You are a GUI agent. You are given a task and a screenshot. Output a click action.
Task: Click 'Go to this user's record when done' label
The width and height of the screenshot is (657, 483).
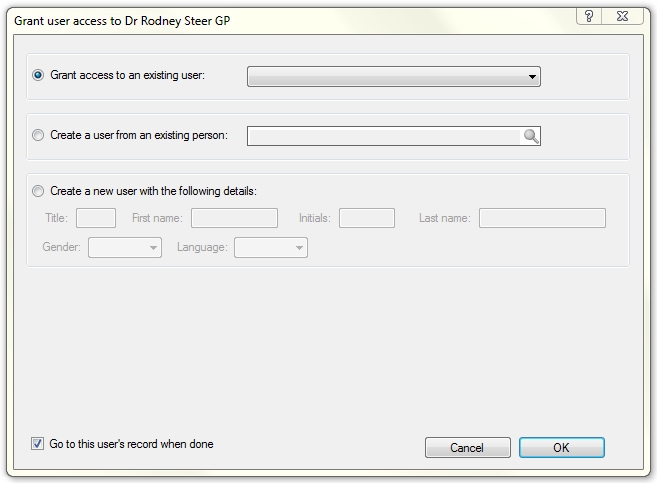tap(131, 444)
